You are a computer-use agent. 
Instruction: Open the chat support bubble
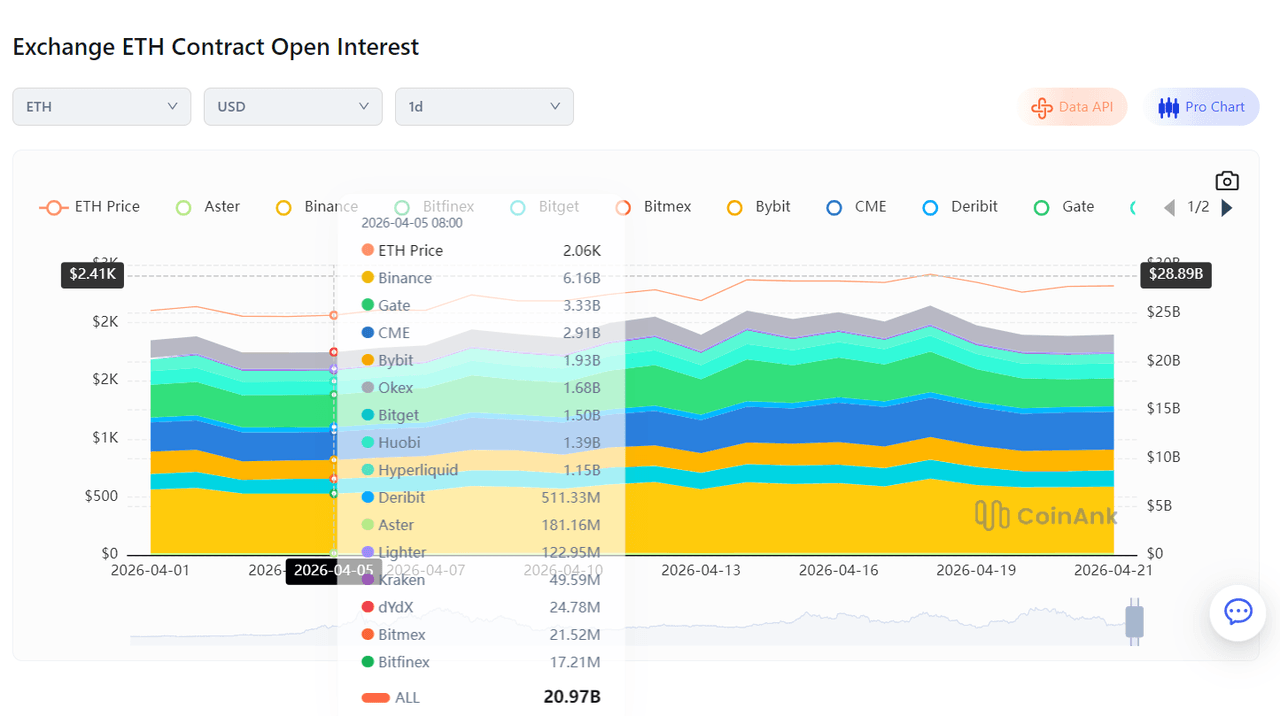(1238, 612)
